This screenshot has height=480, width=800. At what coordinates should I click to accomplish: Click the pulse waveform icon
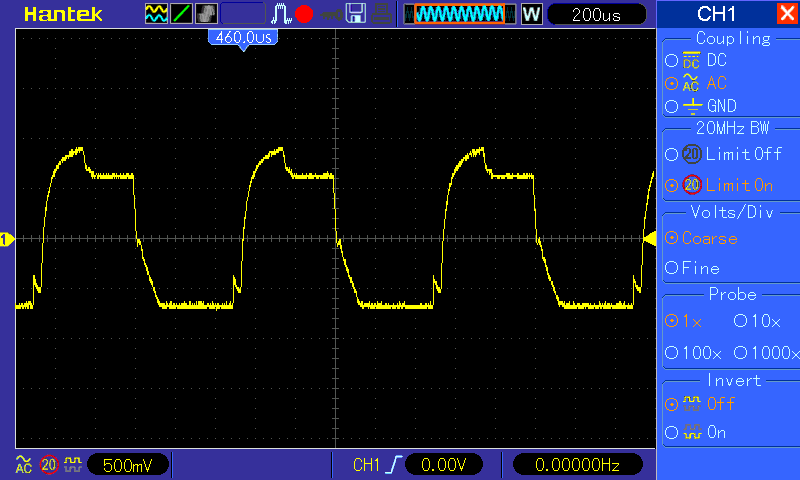pos(281,14)
